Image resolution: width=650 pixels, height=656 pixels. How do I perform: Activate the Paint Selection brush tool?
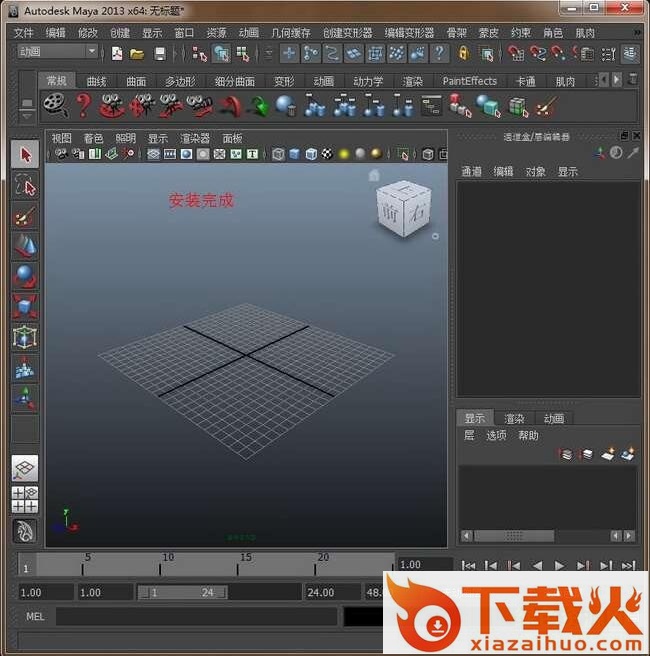[25, 217]
